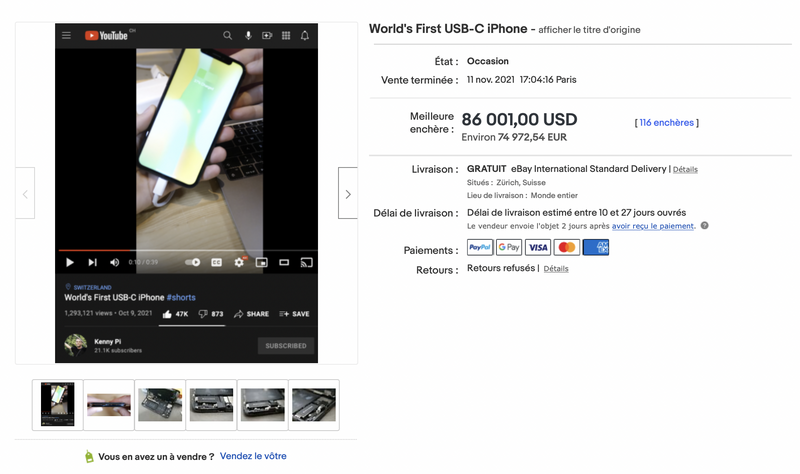This screenshot has height=474, width=800.
Task: Click the Mastercard payment icon
Action: pyautogui.click(x=567, y=247)
